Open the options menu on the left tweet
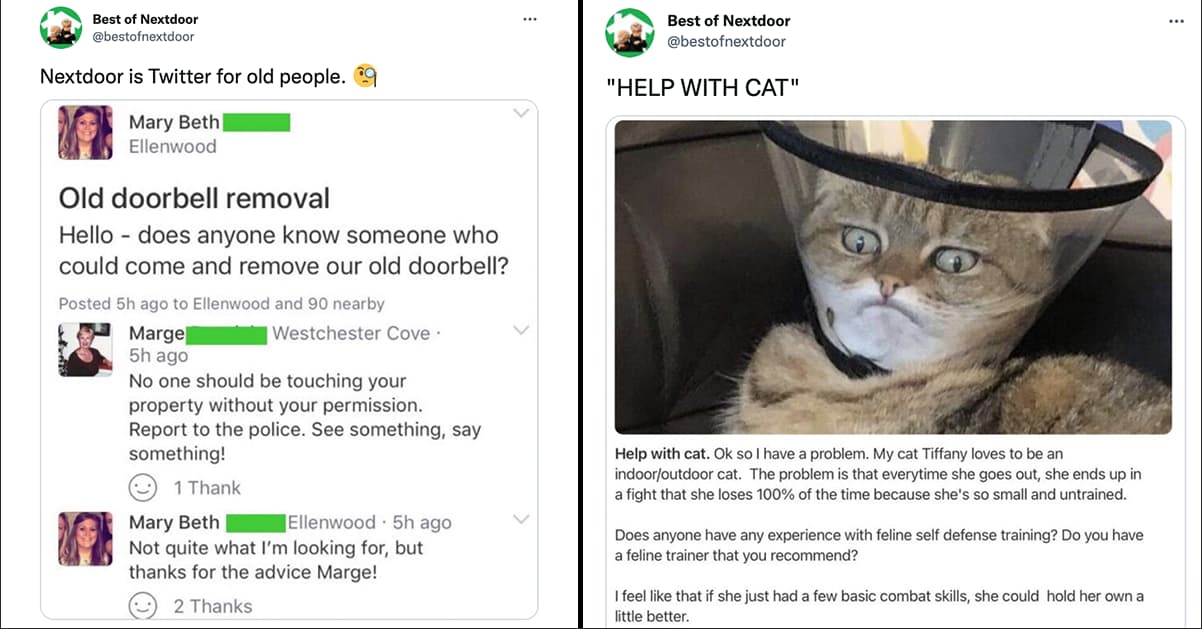This screenshot has width=1202, height=629. tap(529, 18)
